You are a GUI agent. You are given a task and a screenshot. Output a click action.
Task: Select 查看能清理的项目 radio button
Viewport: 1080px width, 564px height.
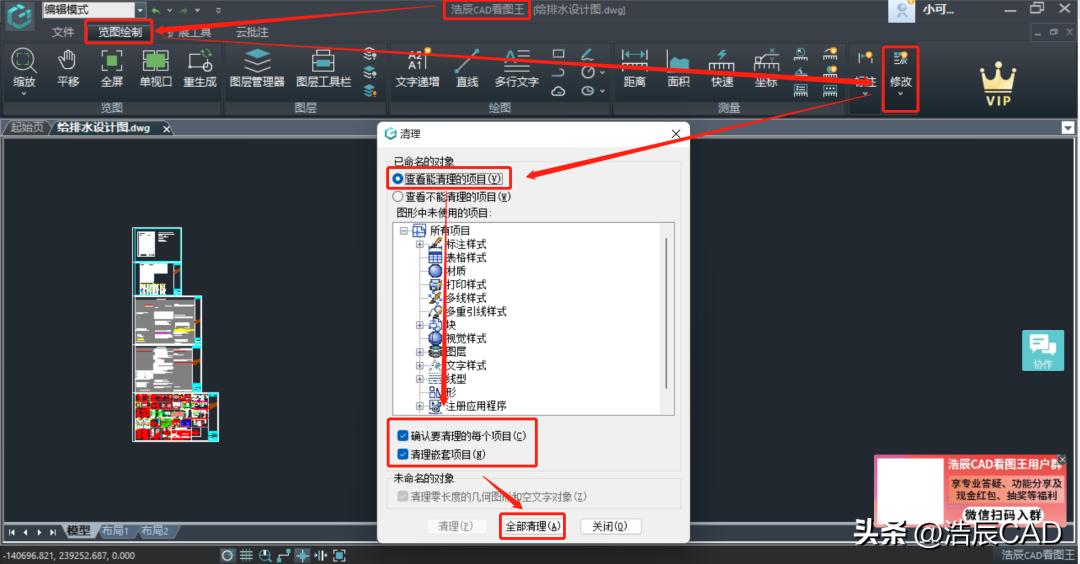point(397,179)
